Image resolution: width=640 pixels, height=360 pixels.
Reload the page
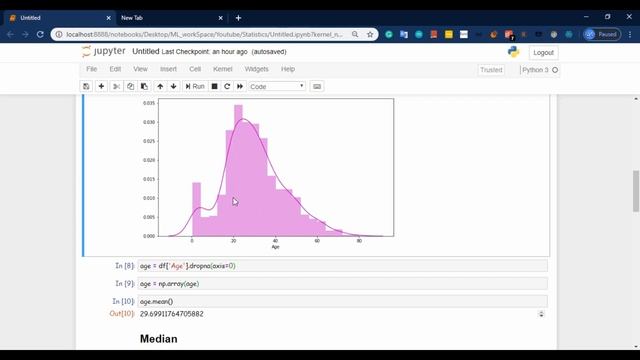point(40,35)
